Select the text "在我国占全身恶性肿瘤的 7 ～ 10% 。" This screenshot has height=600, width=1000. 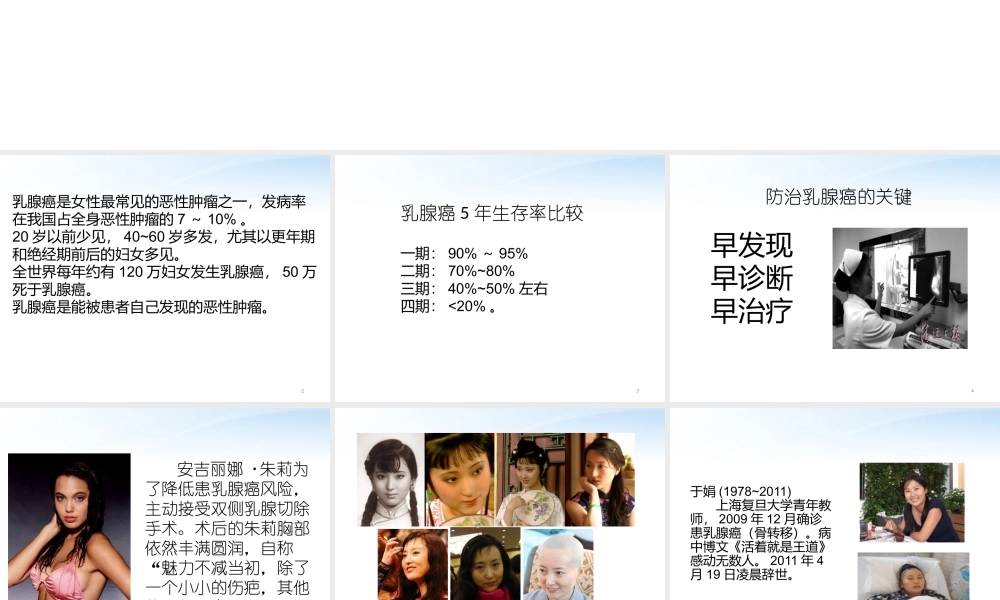click(130, 219)
